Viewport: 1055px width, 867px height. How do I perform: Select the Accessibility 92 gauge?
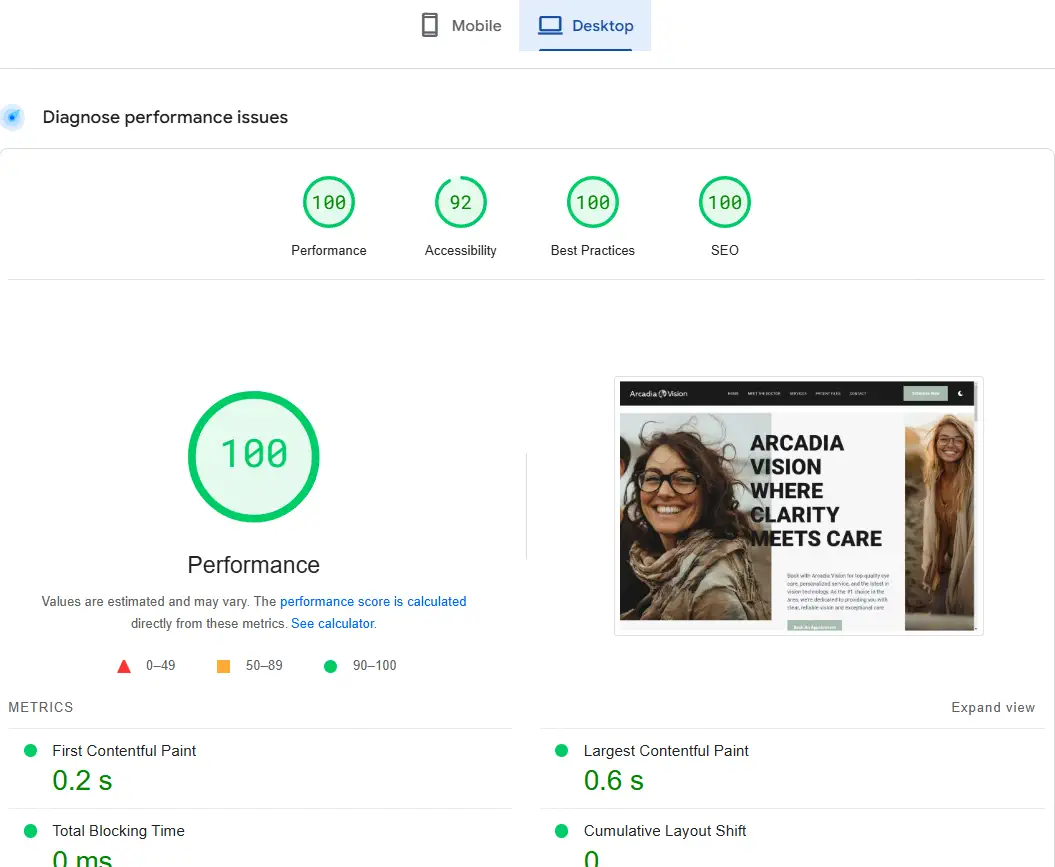tap(461, 201)
